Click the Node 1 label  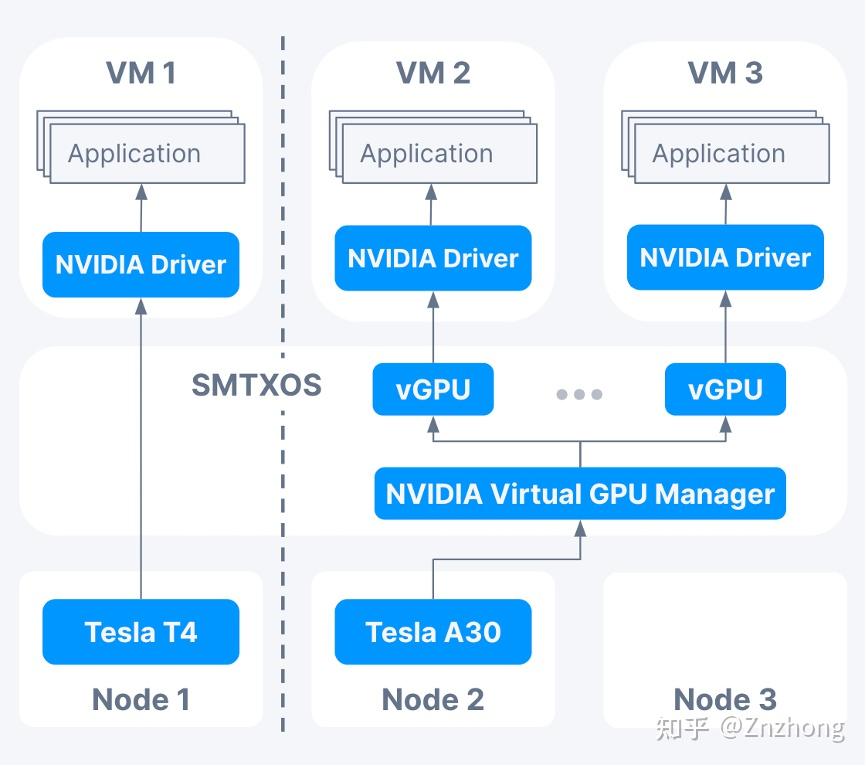pyautogui.click(x=140, y=699)
